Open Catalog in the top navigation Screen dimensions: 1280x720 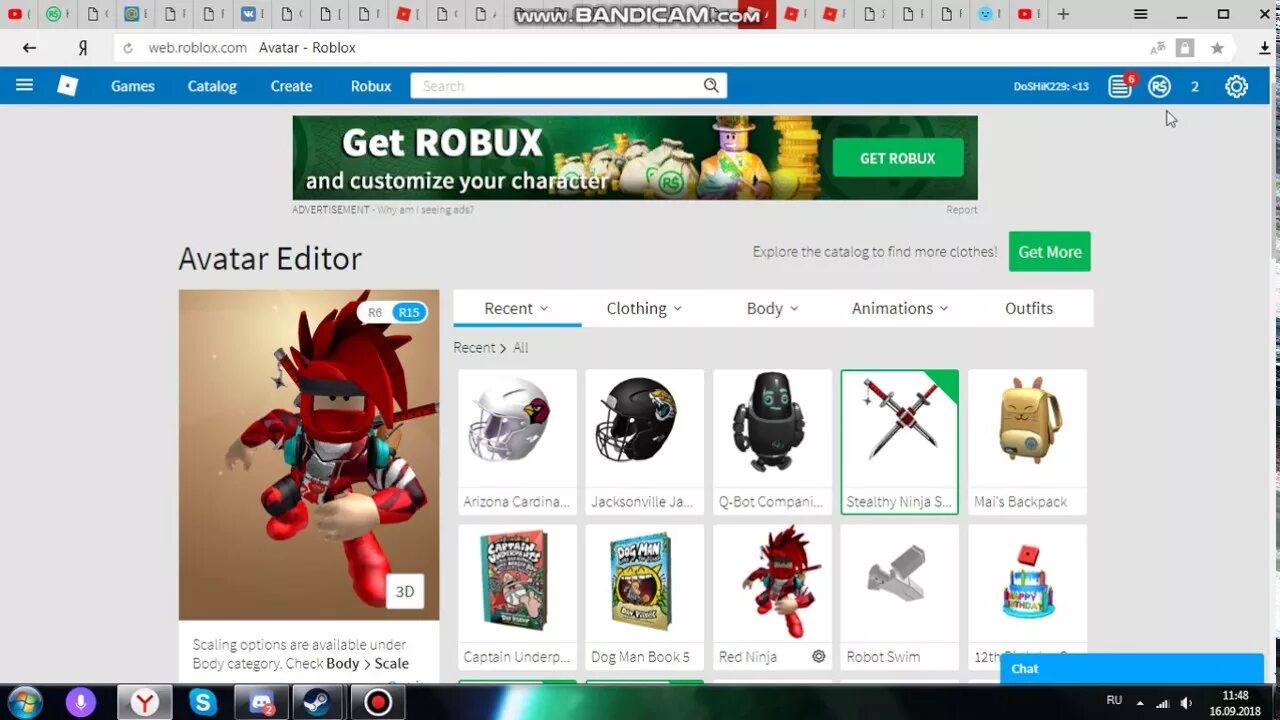[x=212, y=86]
